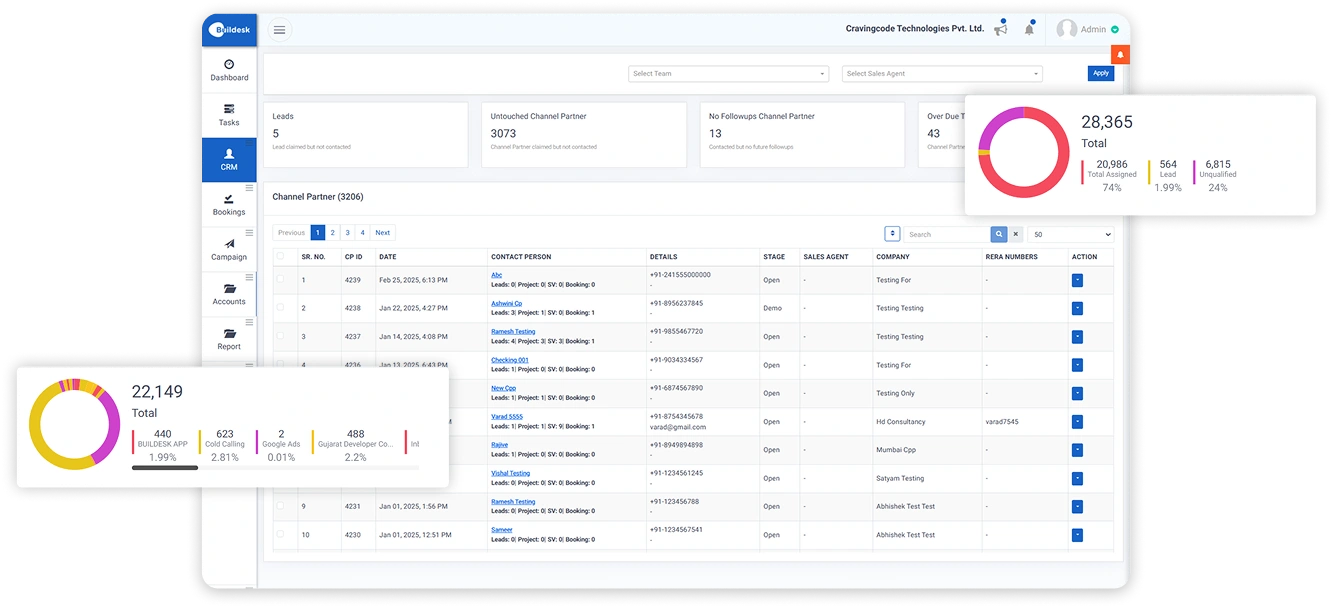Click the Apply button
This screenshot has height=609, width=1333.
coord(1101,73)
